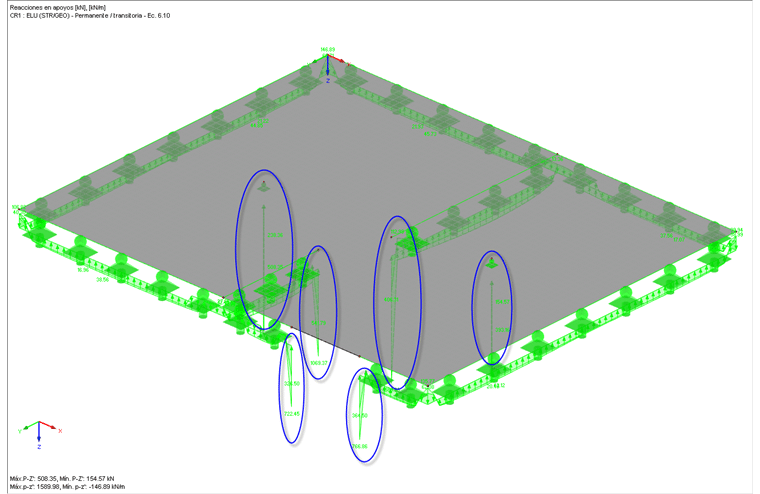760x494 pixels.
Task: Click the coordinate axes triad icon
Action: tap(40, 434)
